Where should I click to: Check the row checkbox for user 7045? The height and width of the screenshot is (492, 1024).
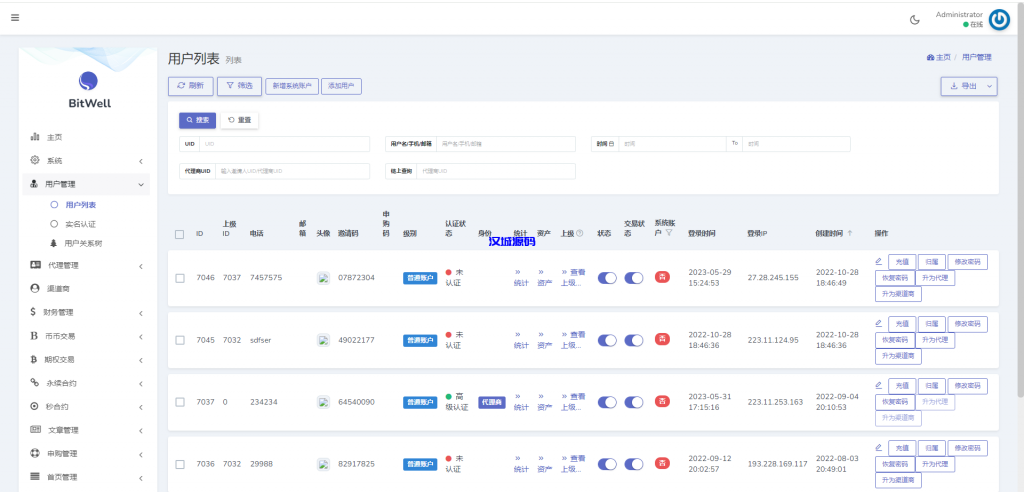pyautogui.click(x=179, y=340)
